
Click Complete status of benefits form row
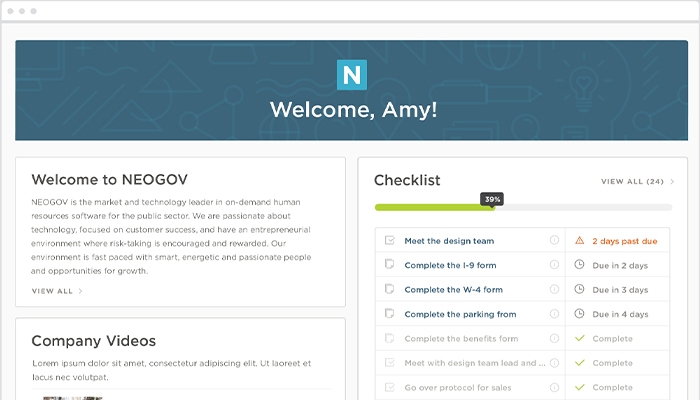coord(612,339)
